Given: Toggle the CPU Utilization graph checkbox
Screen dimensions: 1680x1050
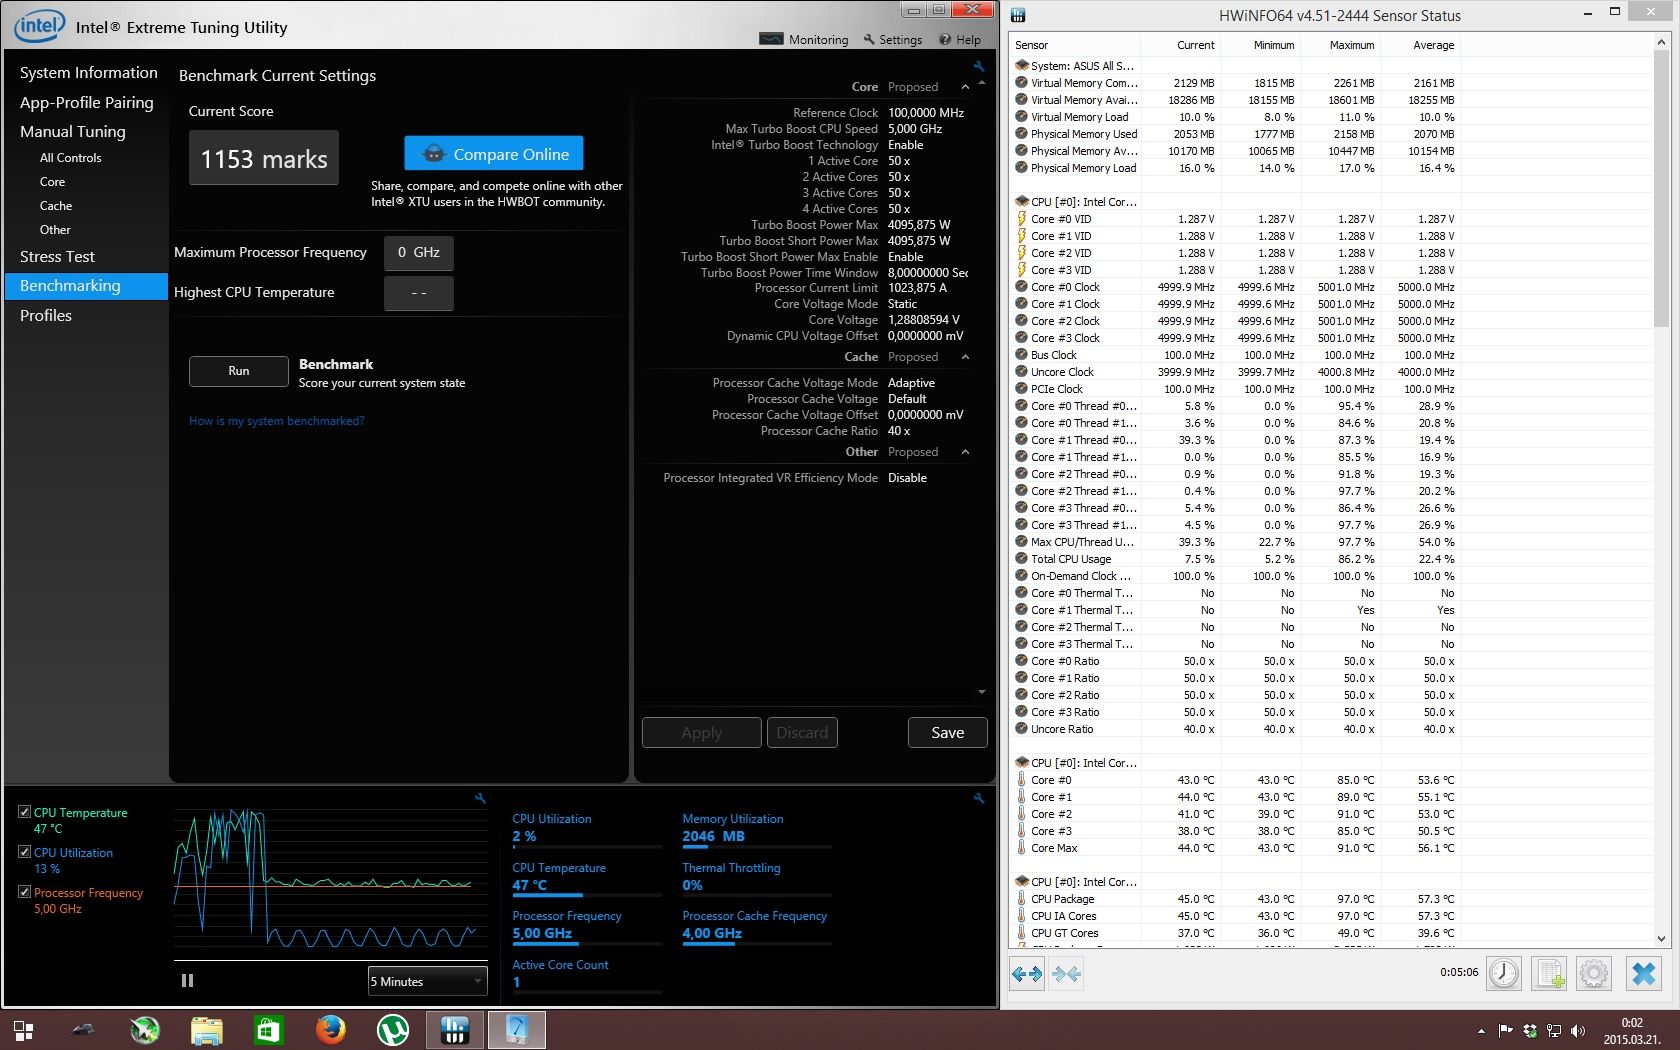Looking at the screenshot, I should pyautogui.click(x=24, y=852).
